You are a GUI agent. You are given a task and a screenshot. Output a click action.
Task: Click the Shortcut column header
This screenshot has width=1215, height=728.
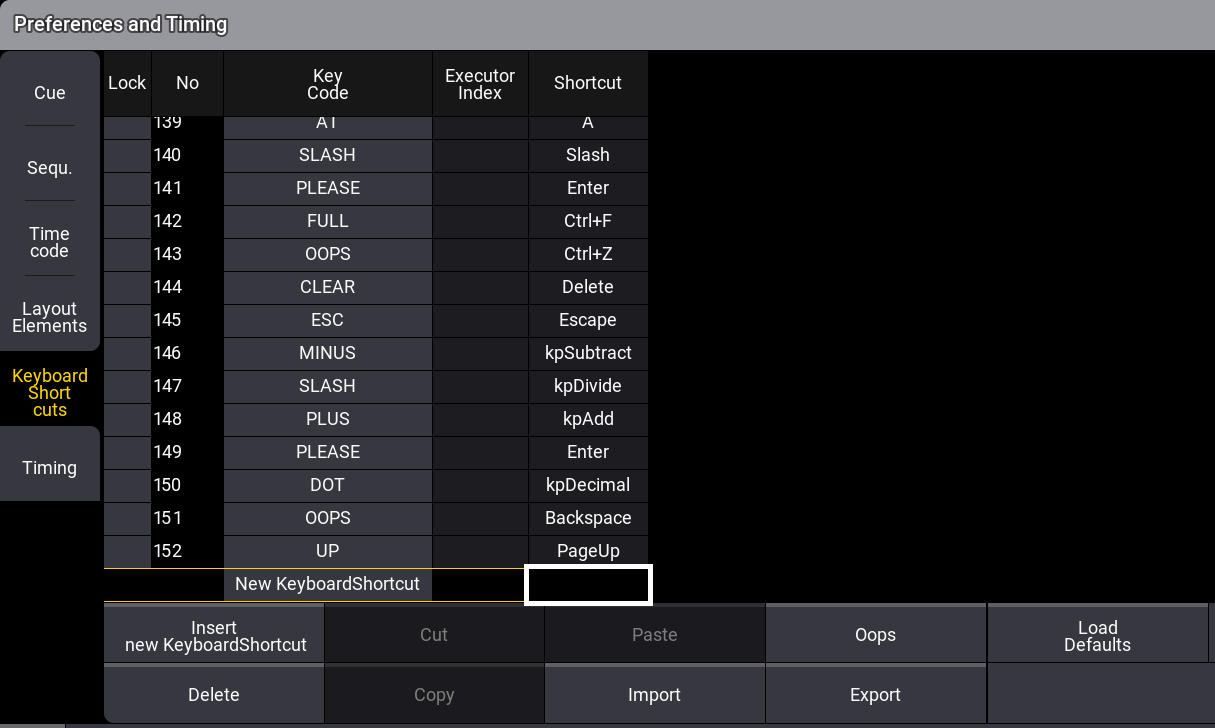588,84
